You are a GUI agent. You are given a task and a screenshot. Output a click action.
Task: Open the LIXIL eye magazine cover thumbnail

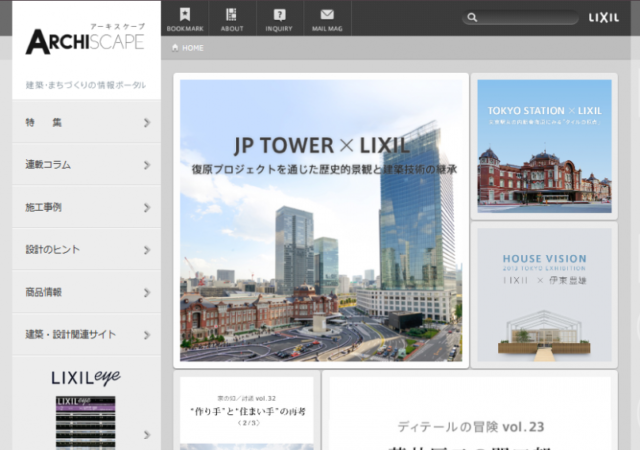[x=85, y=423]
